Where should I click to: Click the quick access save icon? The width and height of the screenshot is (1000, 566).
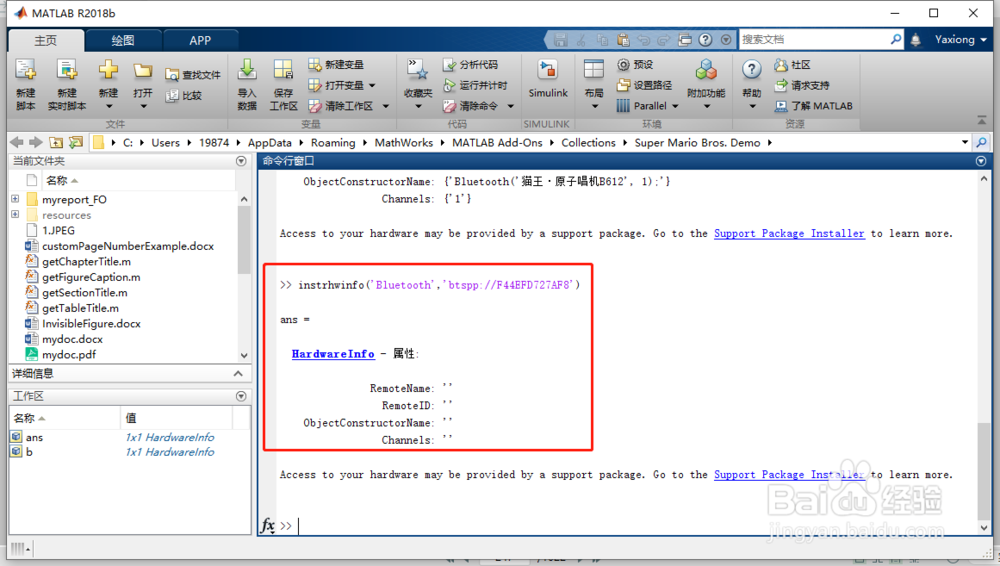point(561,40)
